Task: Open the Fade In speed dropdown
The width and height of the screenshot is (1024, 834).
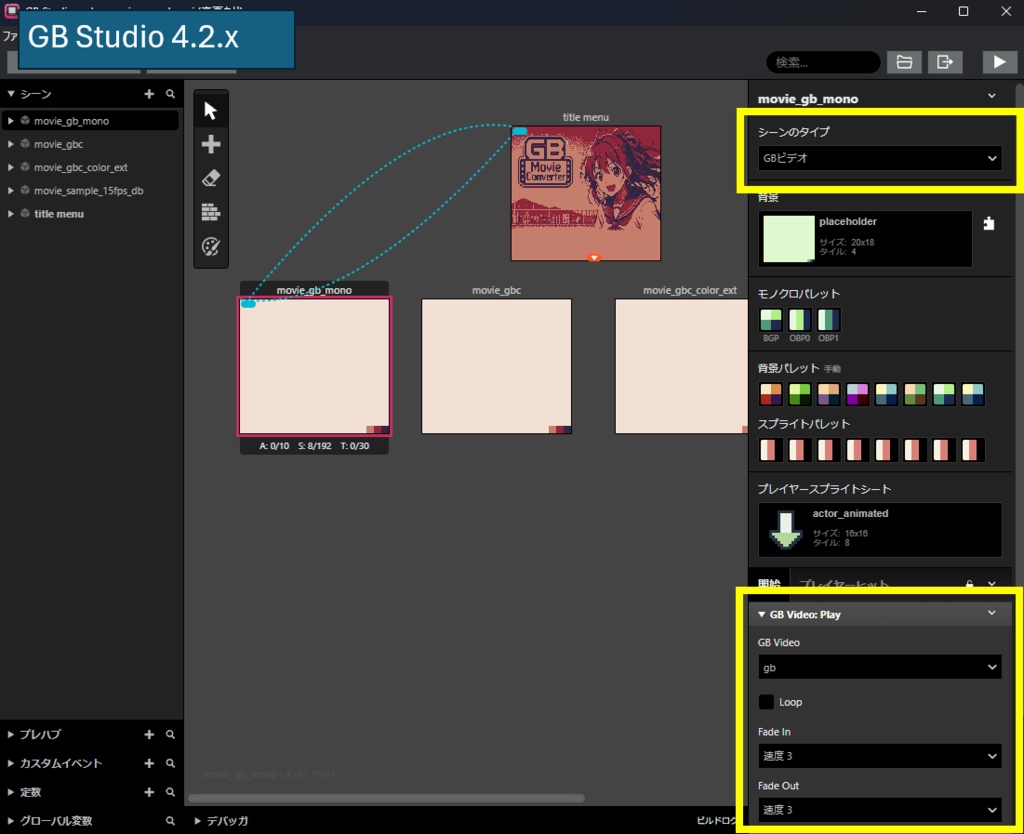Action: [880, 756]
